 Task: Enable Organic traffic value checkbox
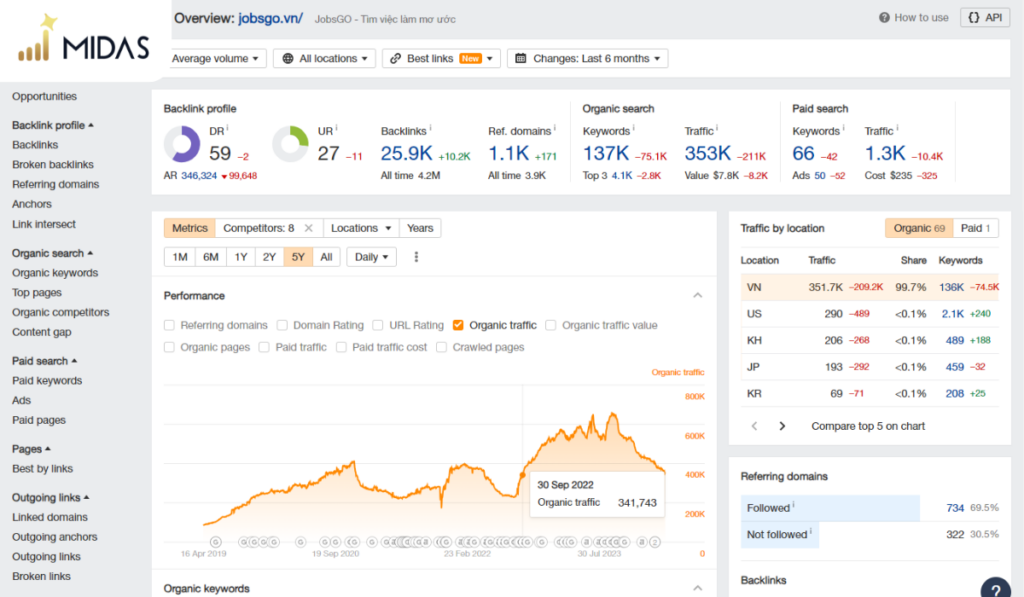551,325
